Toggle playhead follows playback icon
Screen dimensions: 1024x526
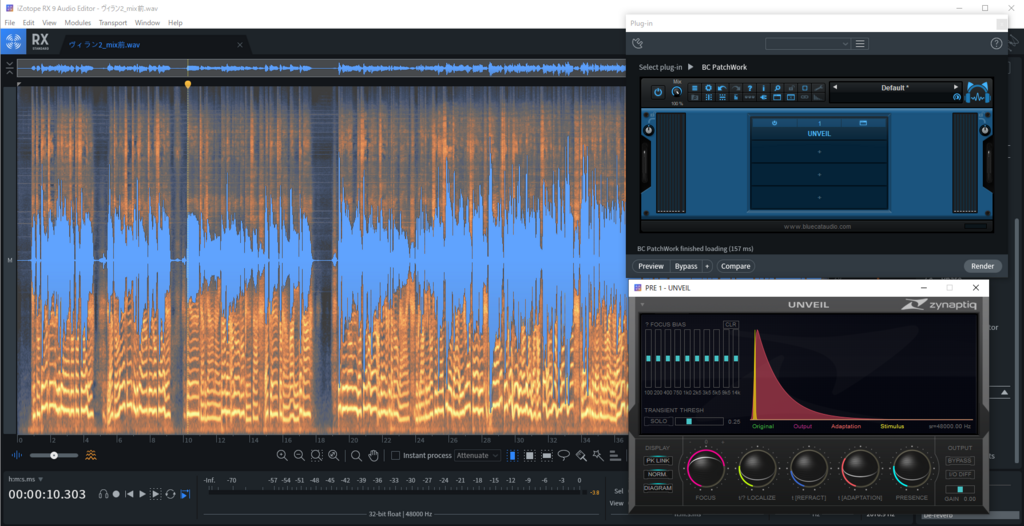coord(185,494)
